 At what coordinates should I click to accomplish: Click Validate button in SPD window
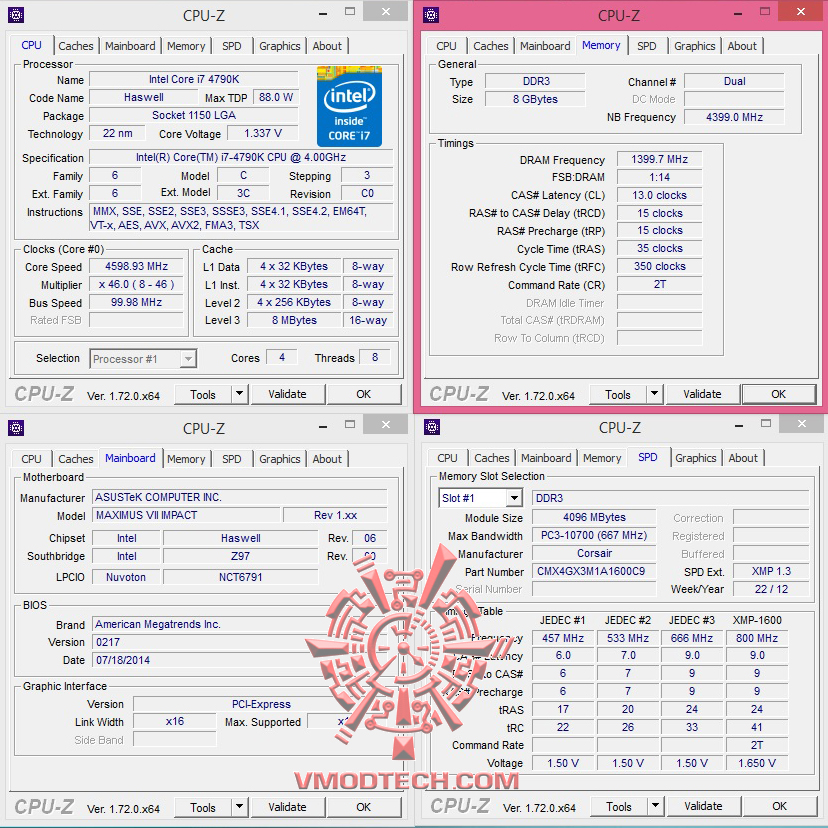point(703,806)
